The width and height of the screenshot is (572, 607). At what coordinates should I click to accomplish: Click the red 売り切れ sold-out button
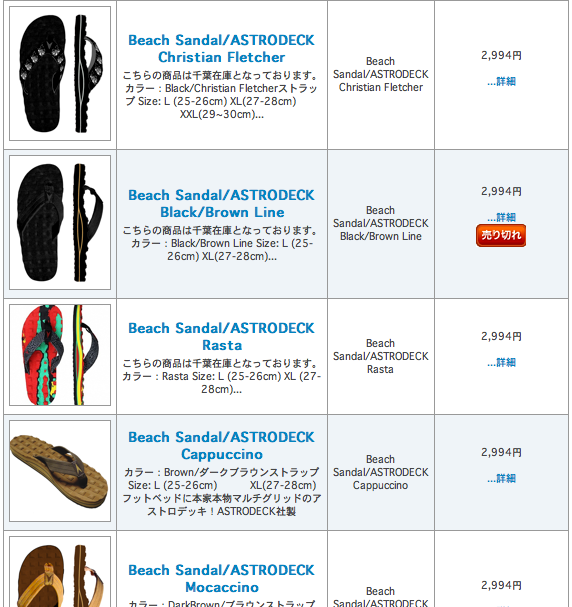pyautogui.click(x=501, y=235)
